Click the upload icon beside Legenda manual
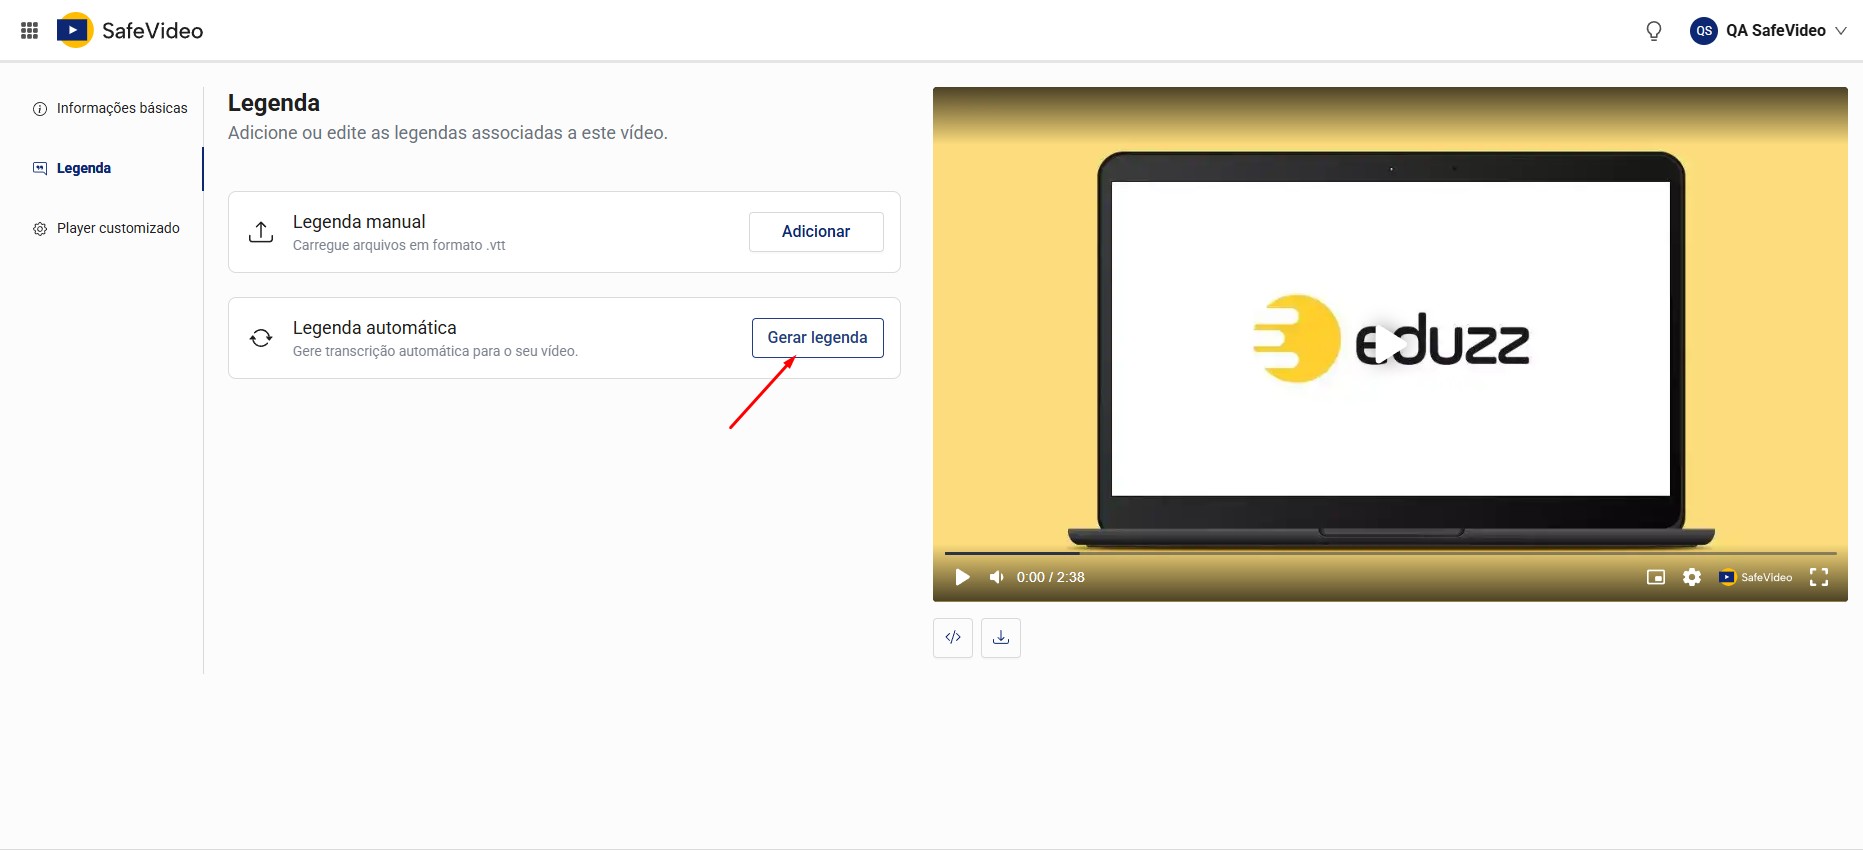 click(x=261, y=232)
